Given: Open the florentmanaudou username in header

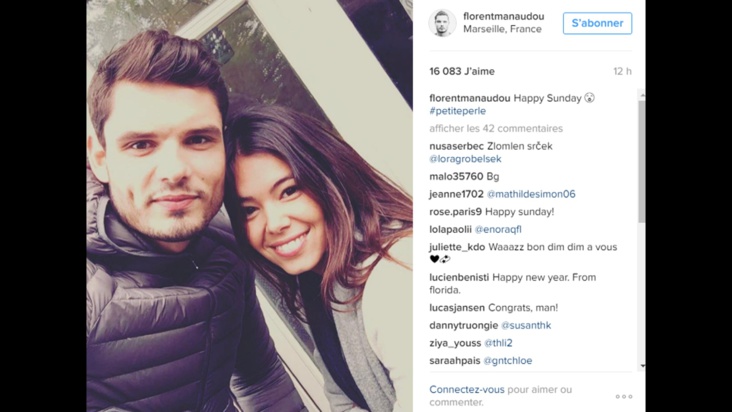Looking at the screenshot, I should tap(503, 16).
